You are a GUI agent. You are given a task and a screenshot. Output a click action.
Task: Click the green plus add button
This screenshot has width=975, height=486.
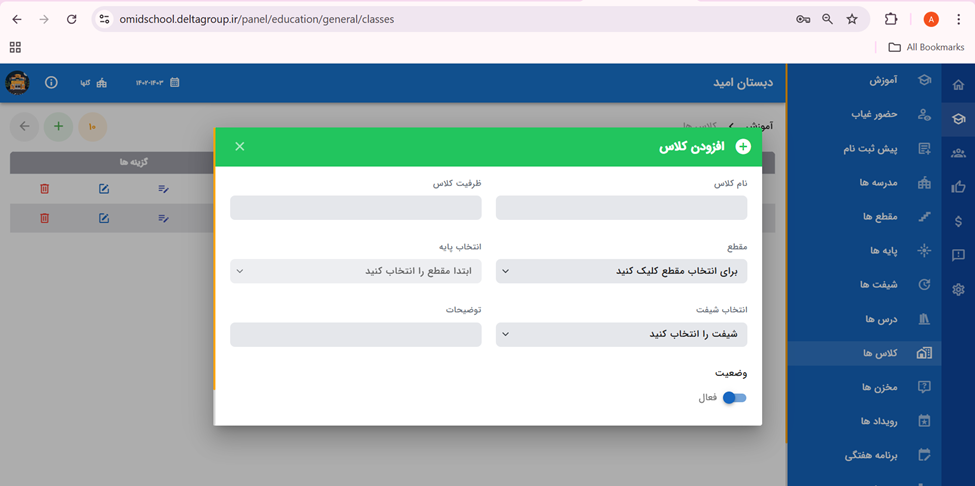click(58, 127)
